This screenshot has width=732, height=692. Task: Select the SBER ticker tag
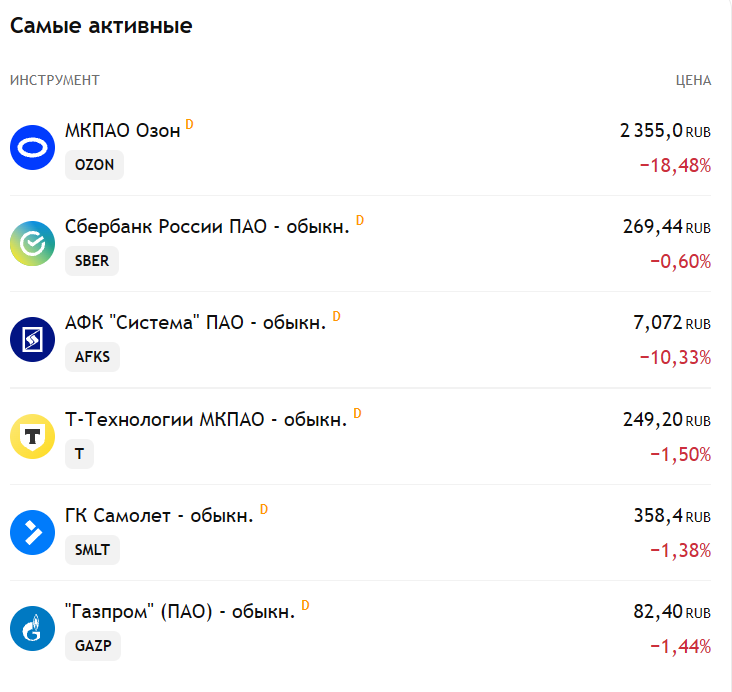pos(92,261)
